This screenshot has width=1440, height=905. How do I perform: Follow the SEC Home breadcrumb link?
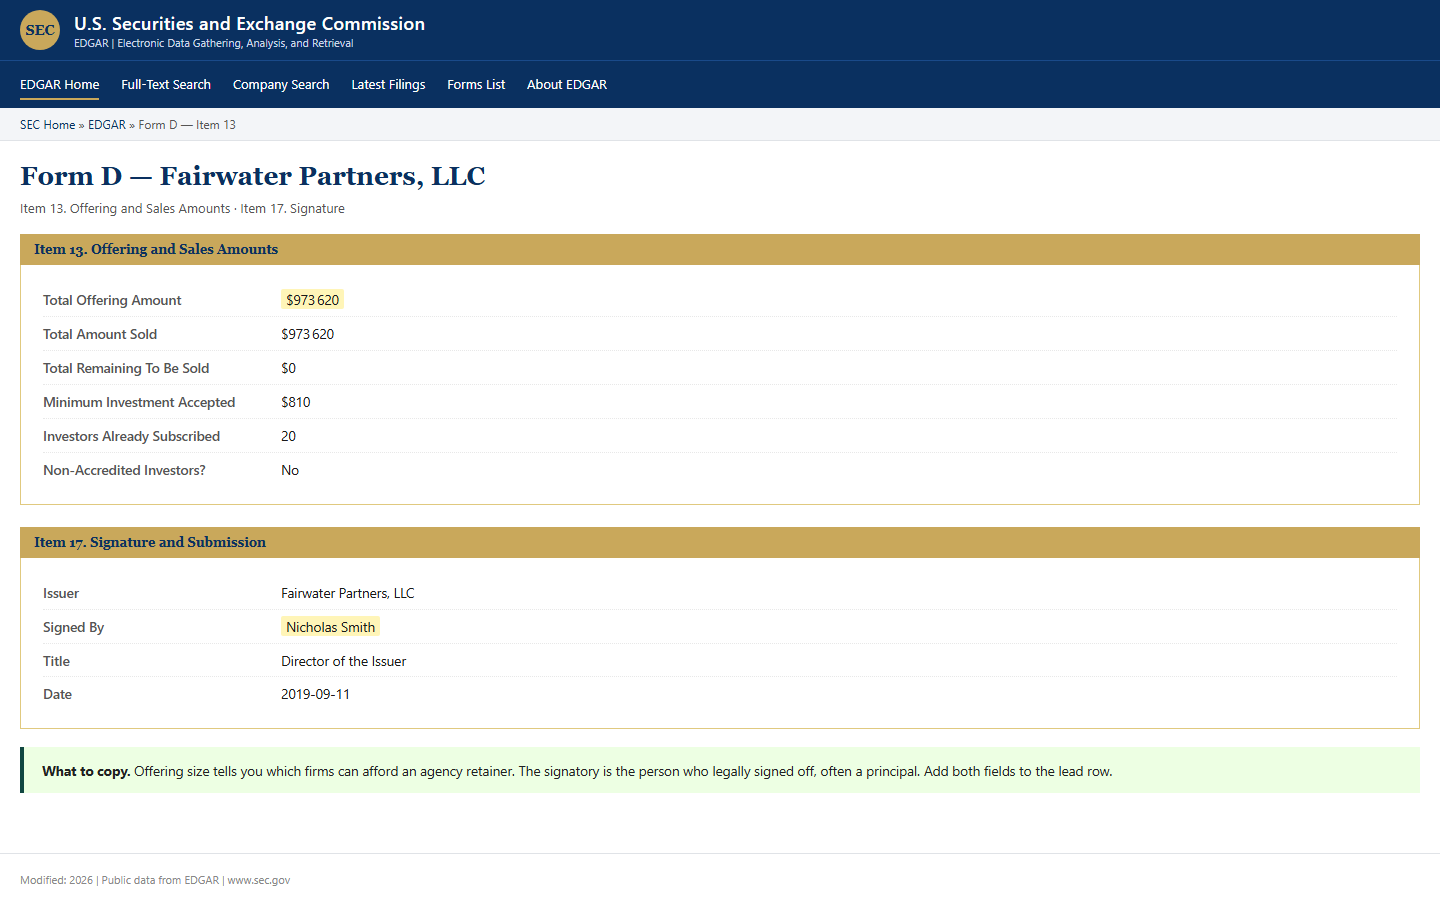tap(47, 125)
